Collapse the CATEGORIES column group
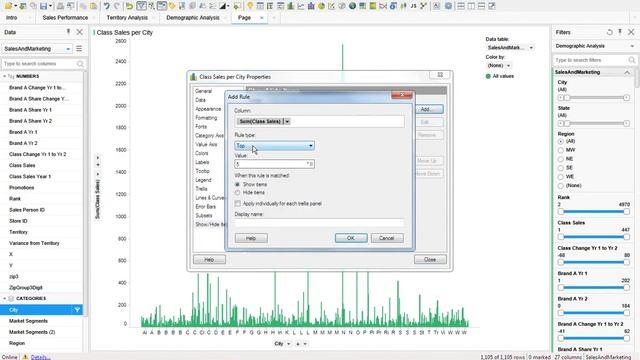Image resolution: width=640 pixels, height=360 pixels. pyautogui.click(x=4, y=299)
